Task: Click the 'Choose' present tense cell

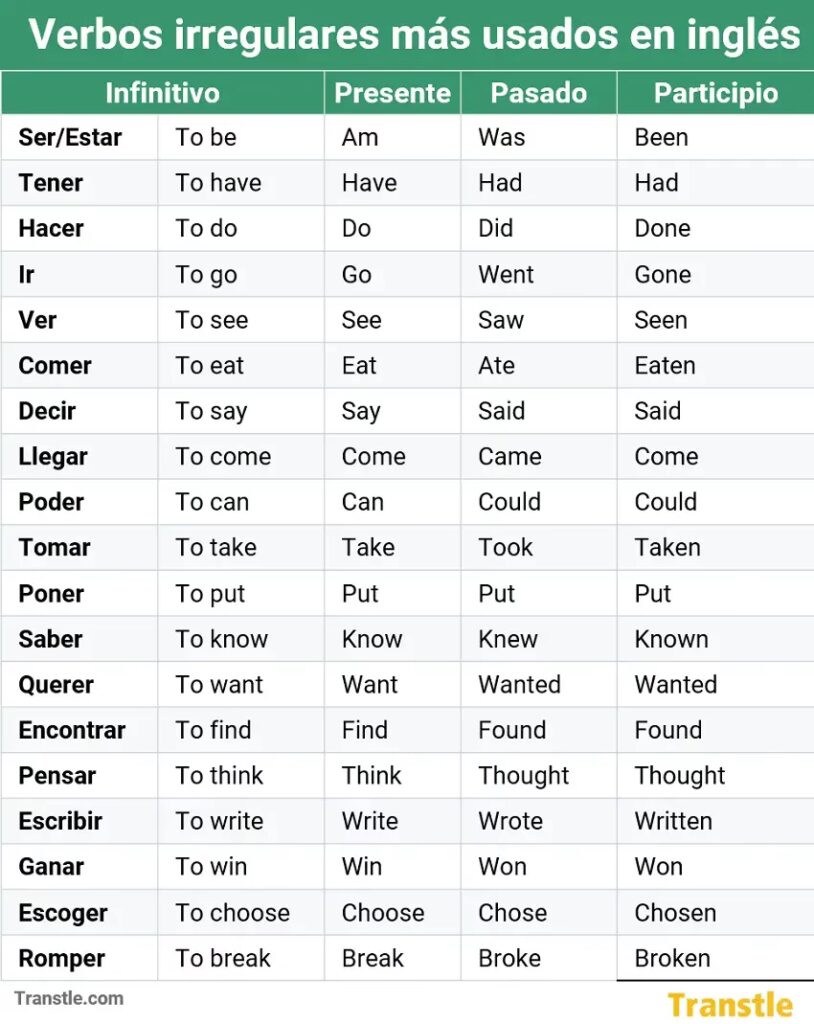Action: [383, 913]
